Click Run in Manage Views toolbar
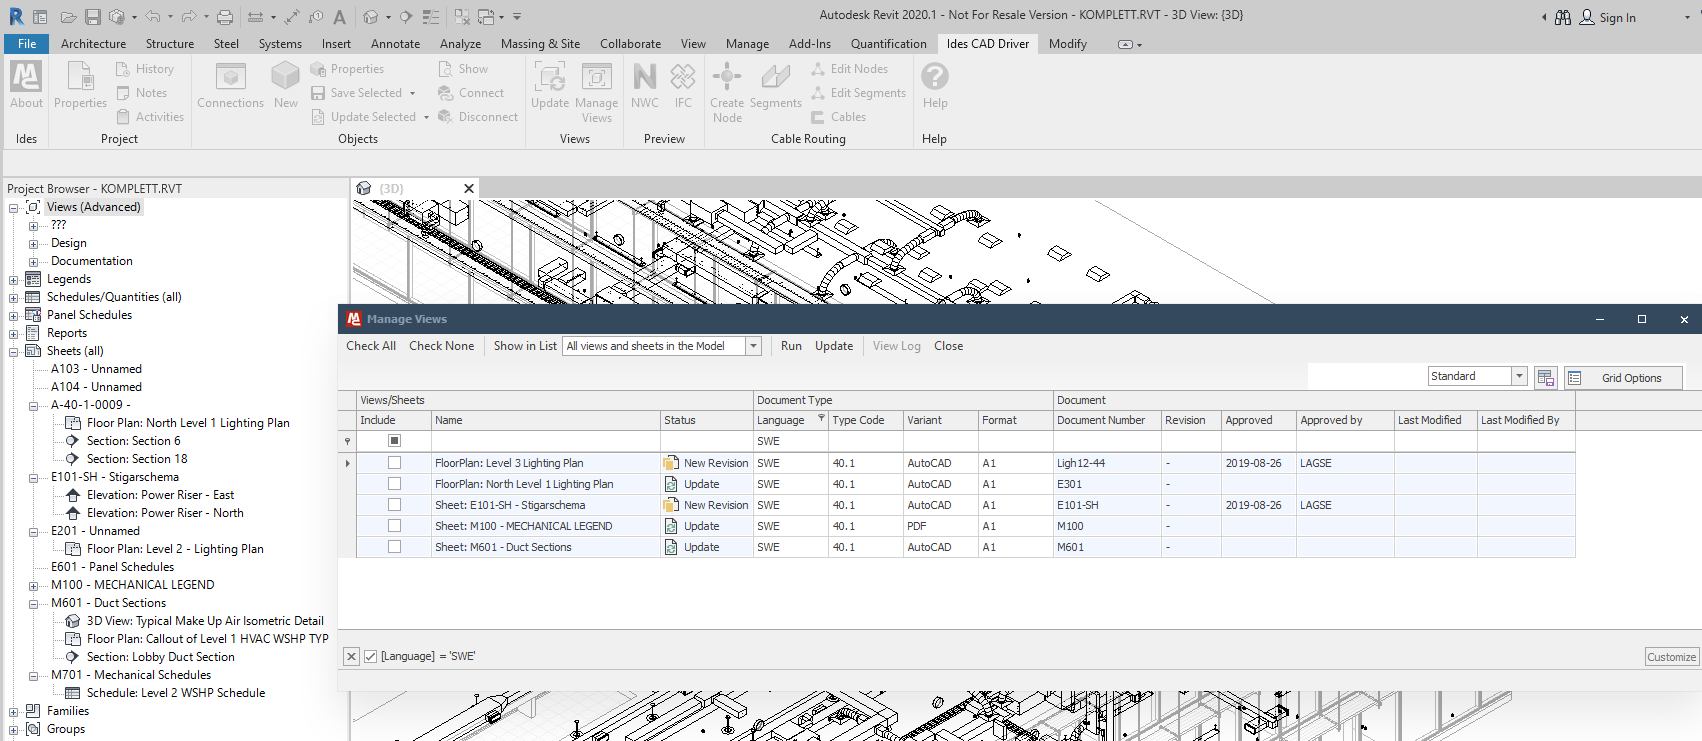Screen dimensions: 1702x741 [791, 346]
